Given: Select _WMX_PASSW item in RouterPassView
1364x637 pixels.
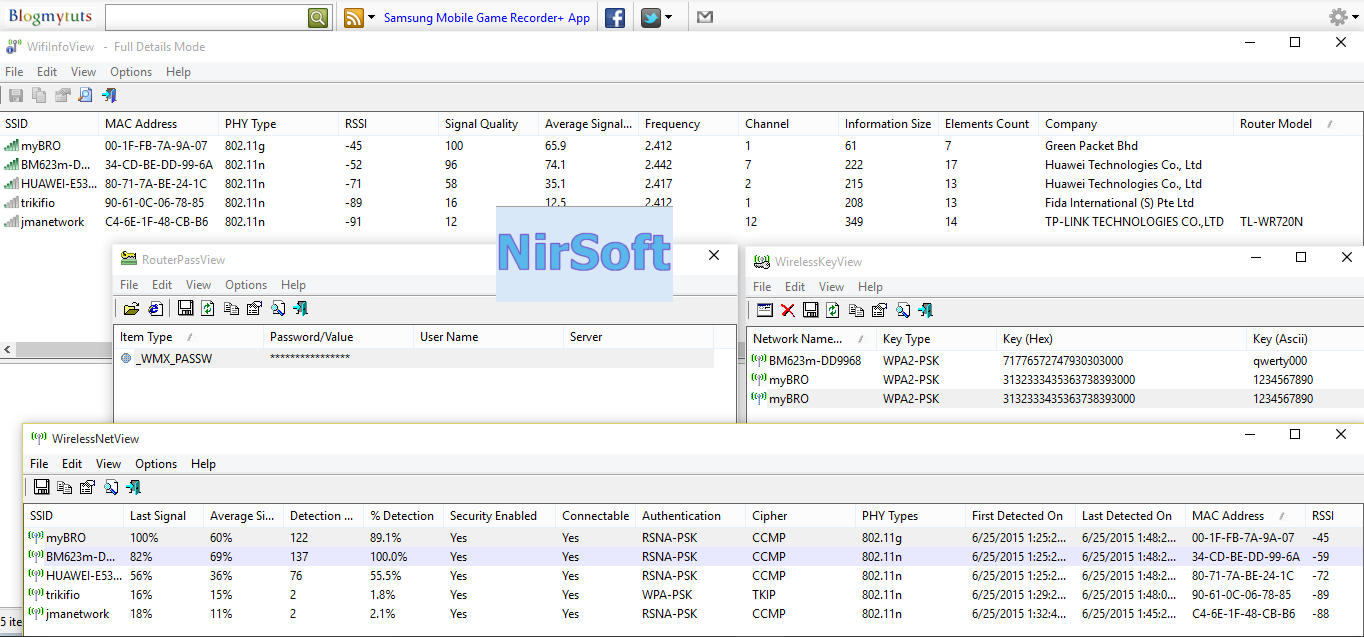Looking at the screenshot, I should pyautogui.click(x=414, y=358).
